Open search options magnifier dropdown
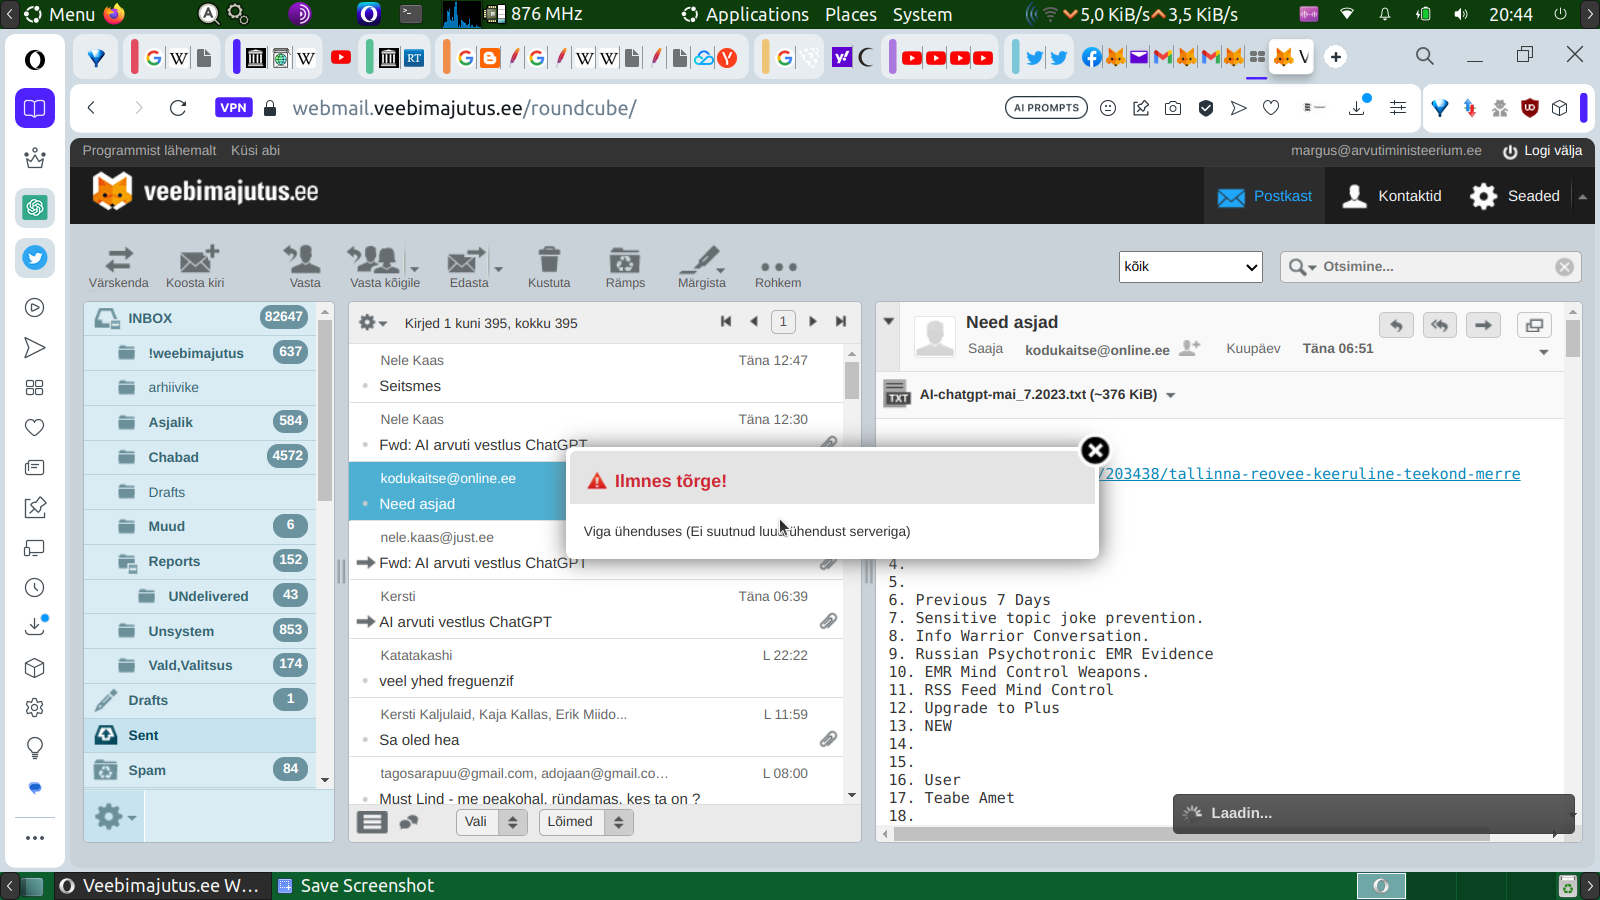 tap(1302, 267)
